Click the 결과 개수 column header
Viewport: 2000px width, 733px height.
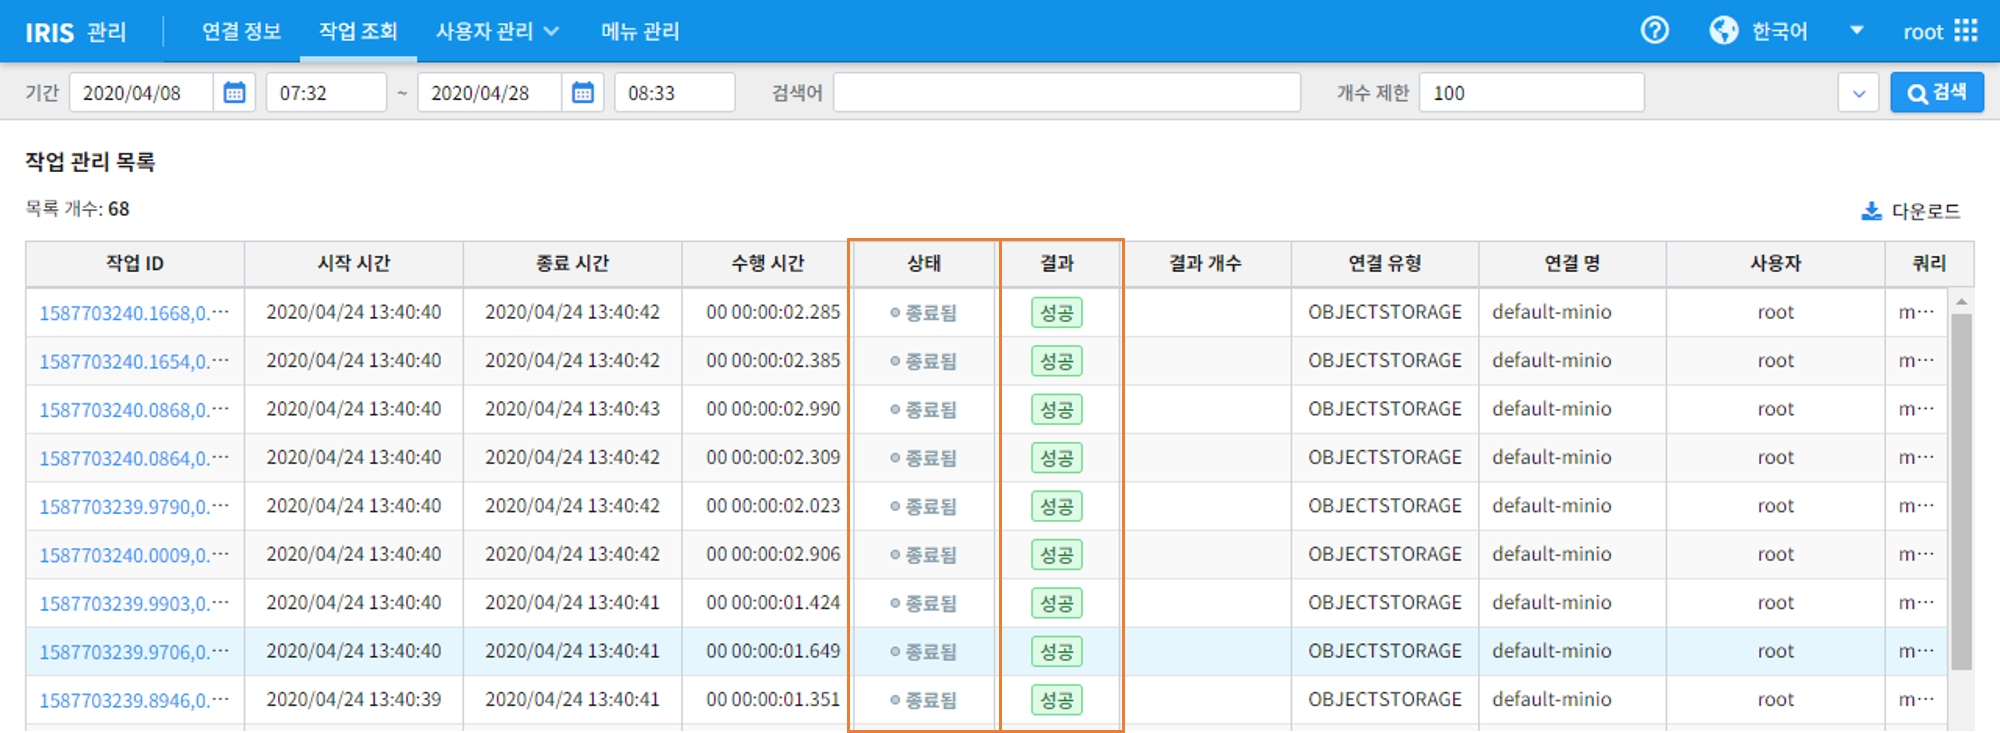(1205, 263)
